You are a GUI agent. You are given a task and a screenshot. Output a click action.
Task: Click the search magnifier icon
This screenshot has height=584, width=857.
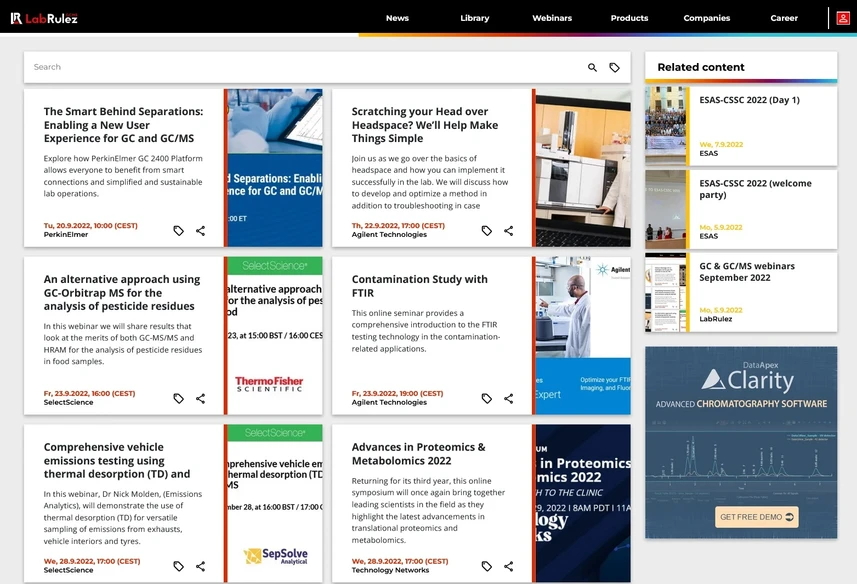tap(592, 67)
